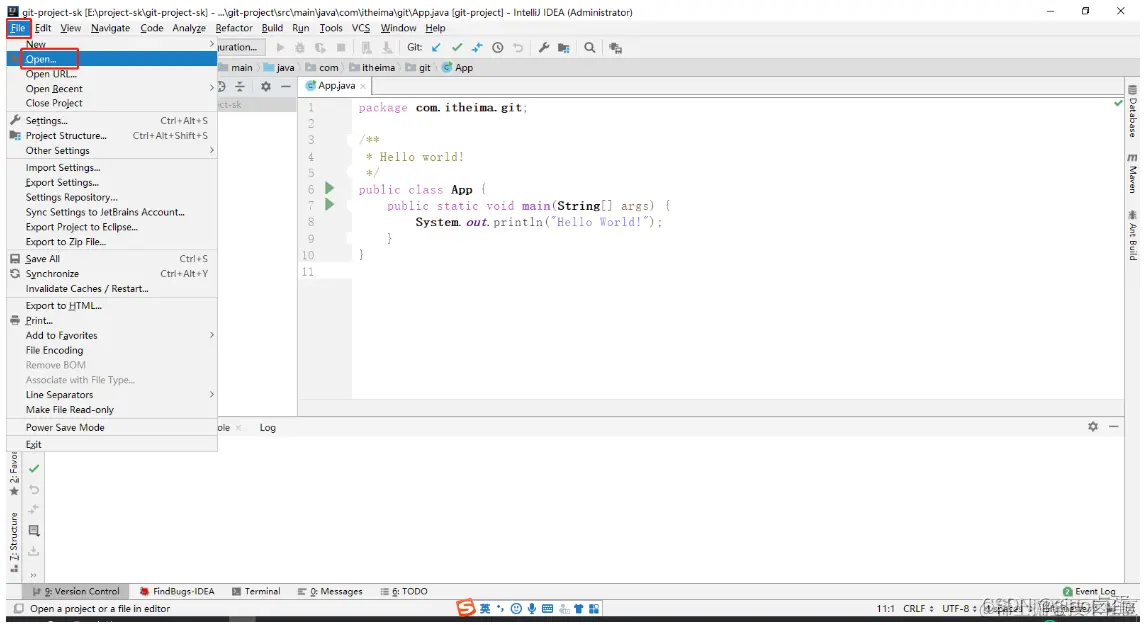Open the Maven side tool window
1145x625 pixels.
pos(1133,173)
